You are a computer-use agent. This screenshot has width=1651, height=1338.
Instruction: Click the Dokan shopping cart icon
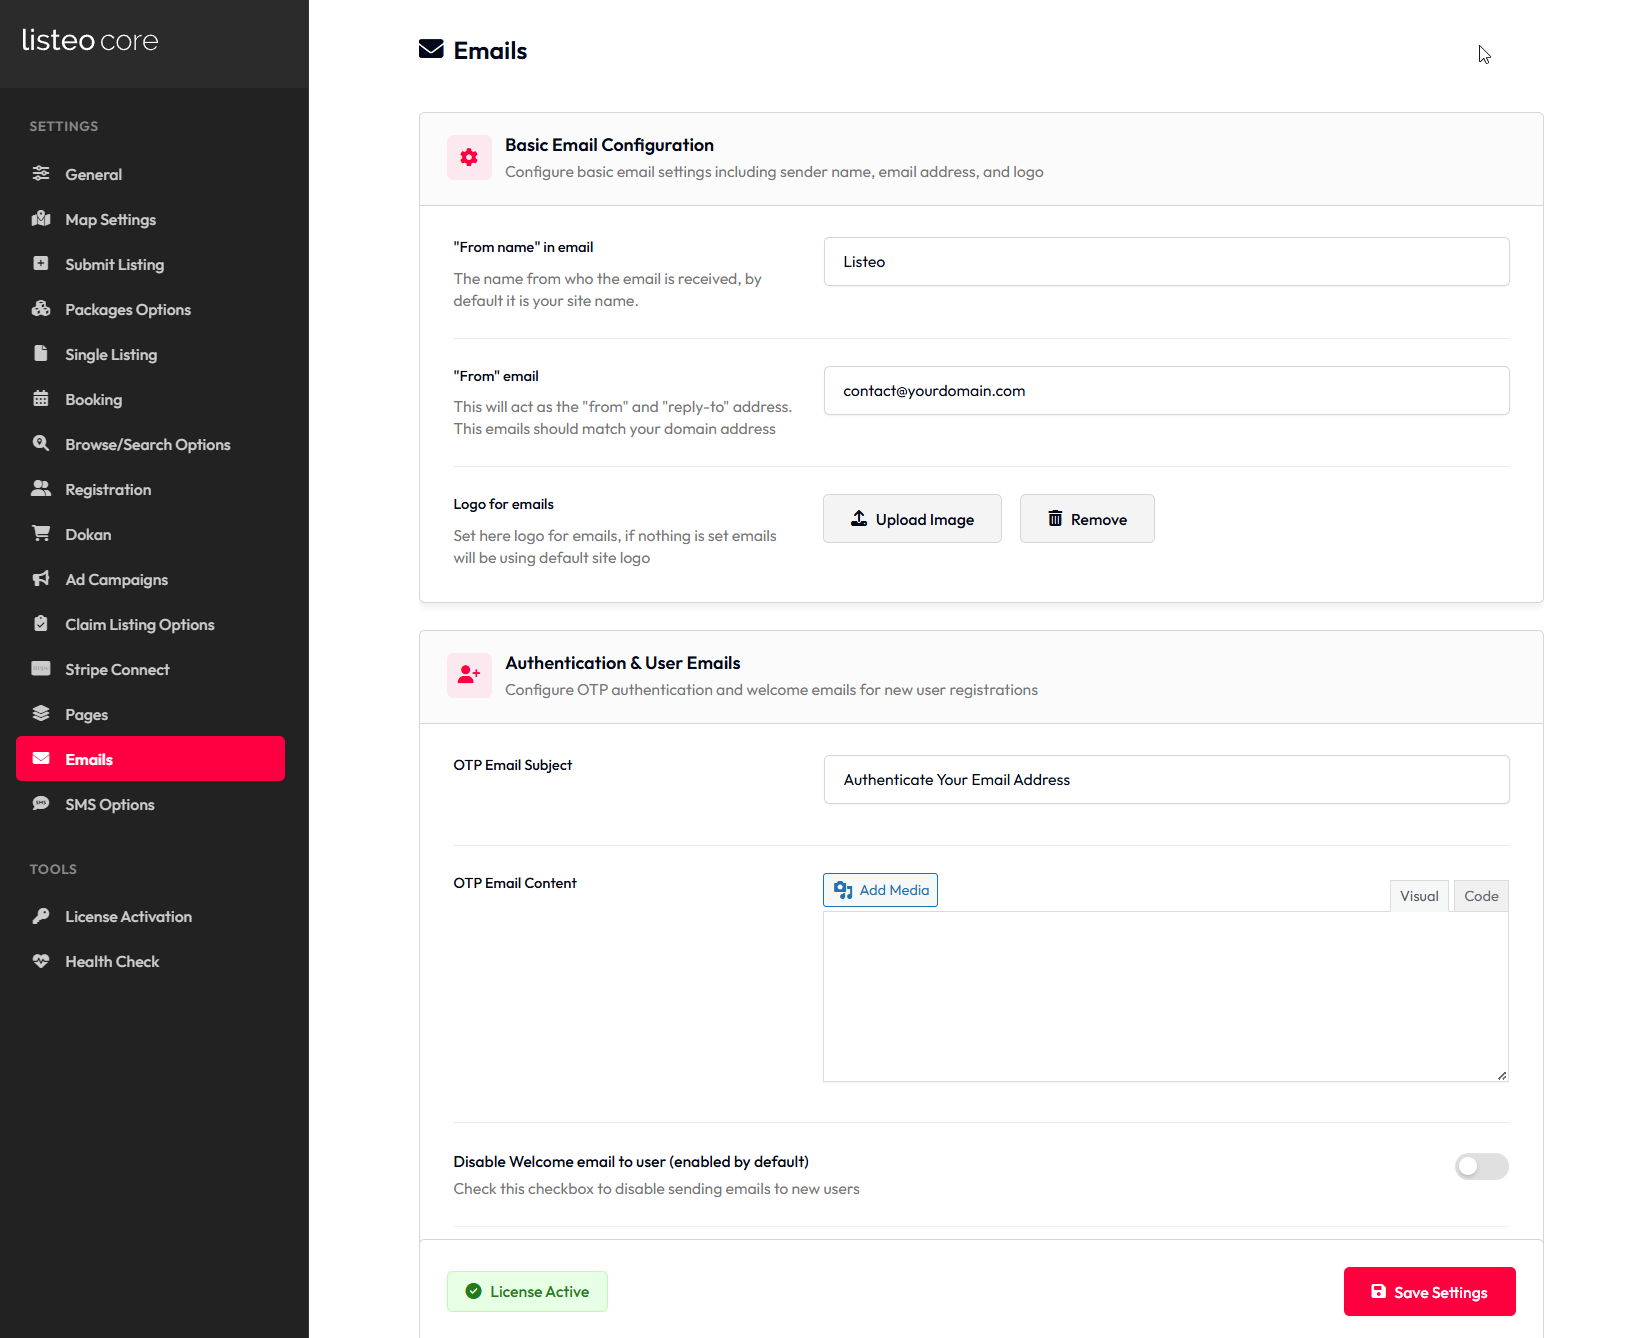click(41, 534)
